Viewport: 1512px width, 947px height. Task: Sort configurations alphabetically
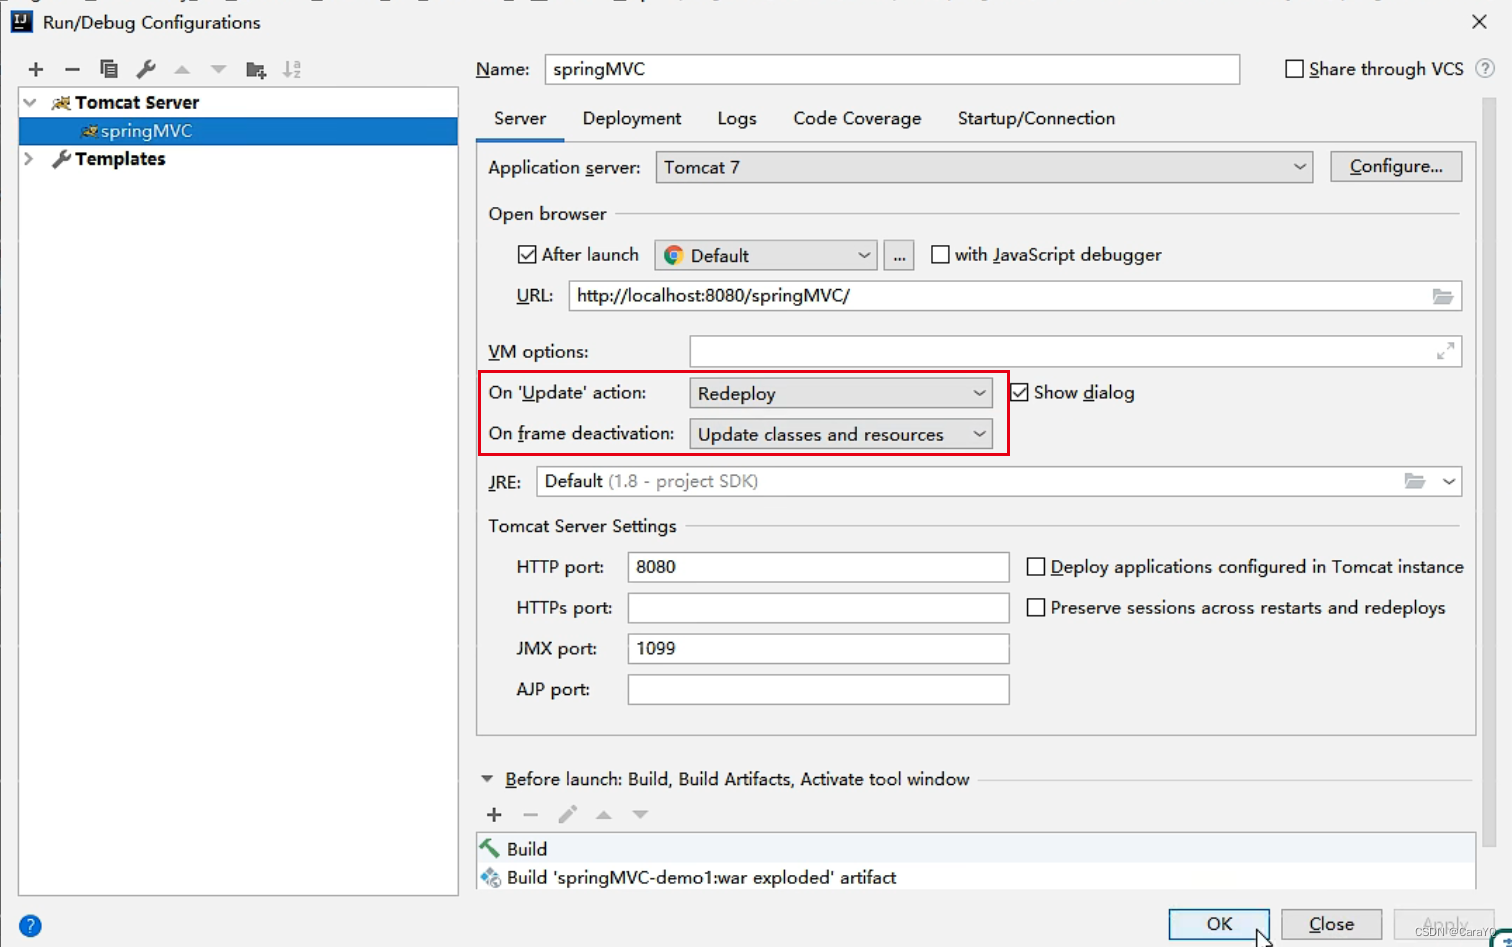click(292, 69)
